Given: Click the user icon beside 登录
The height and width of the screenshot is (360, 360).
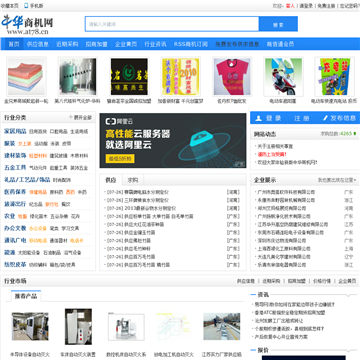Looking at the screenshot, I should point(258,118).
